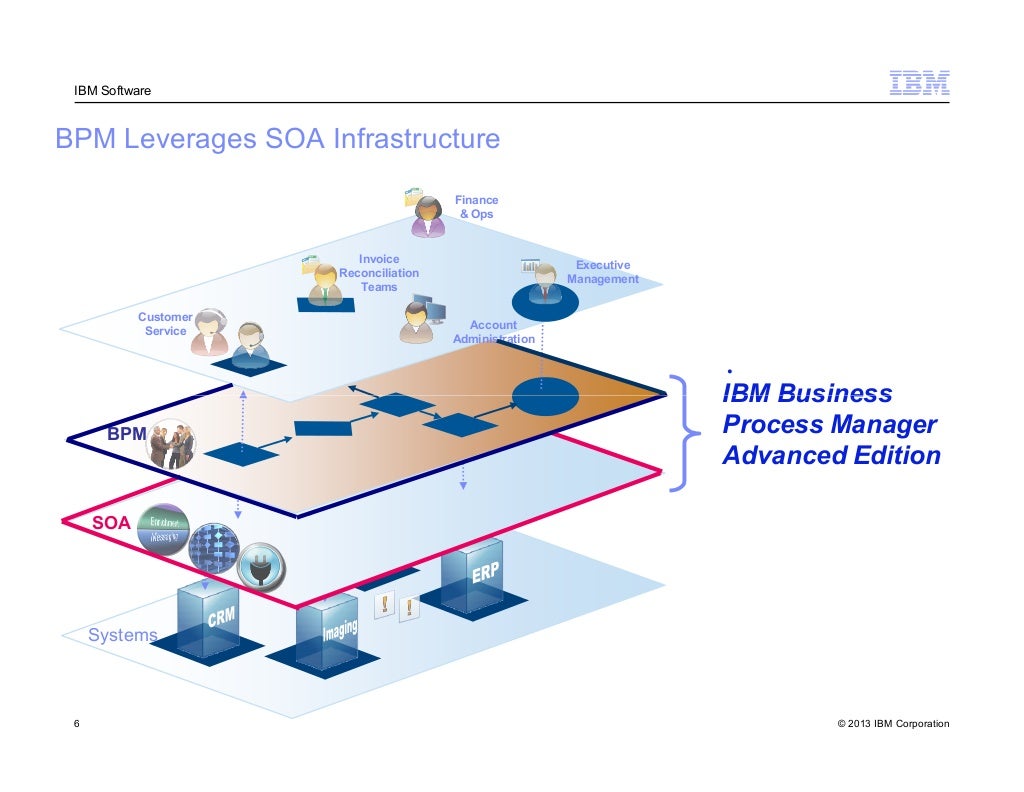The width and height of the screenshot is (1024, 792).
Task: Click the 'IBM Software' header text
Action: pyautogui.click(x=112, y=91)
